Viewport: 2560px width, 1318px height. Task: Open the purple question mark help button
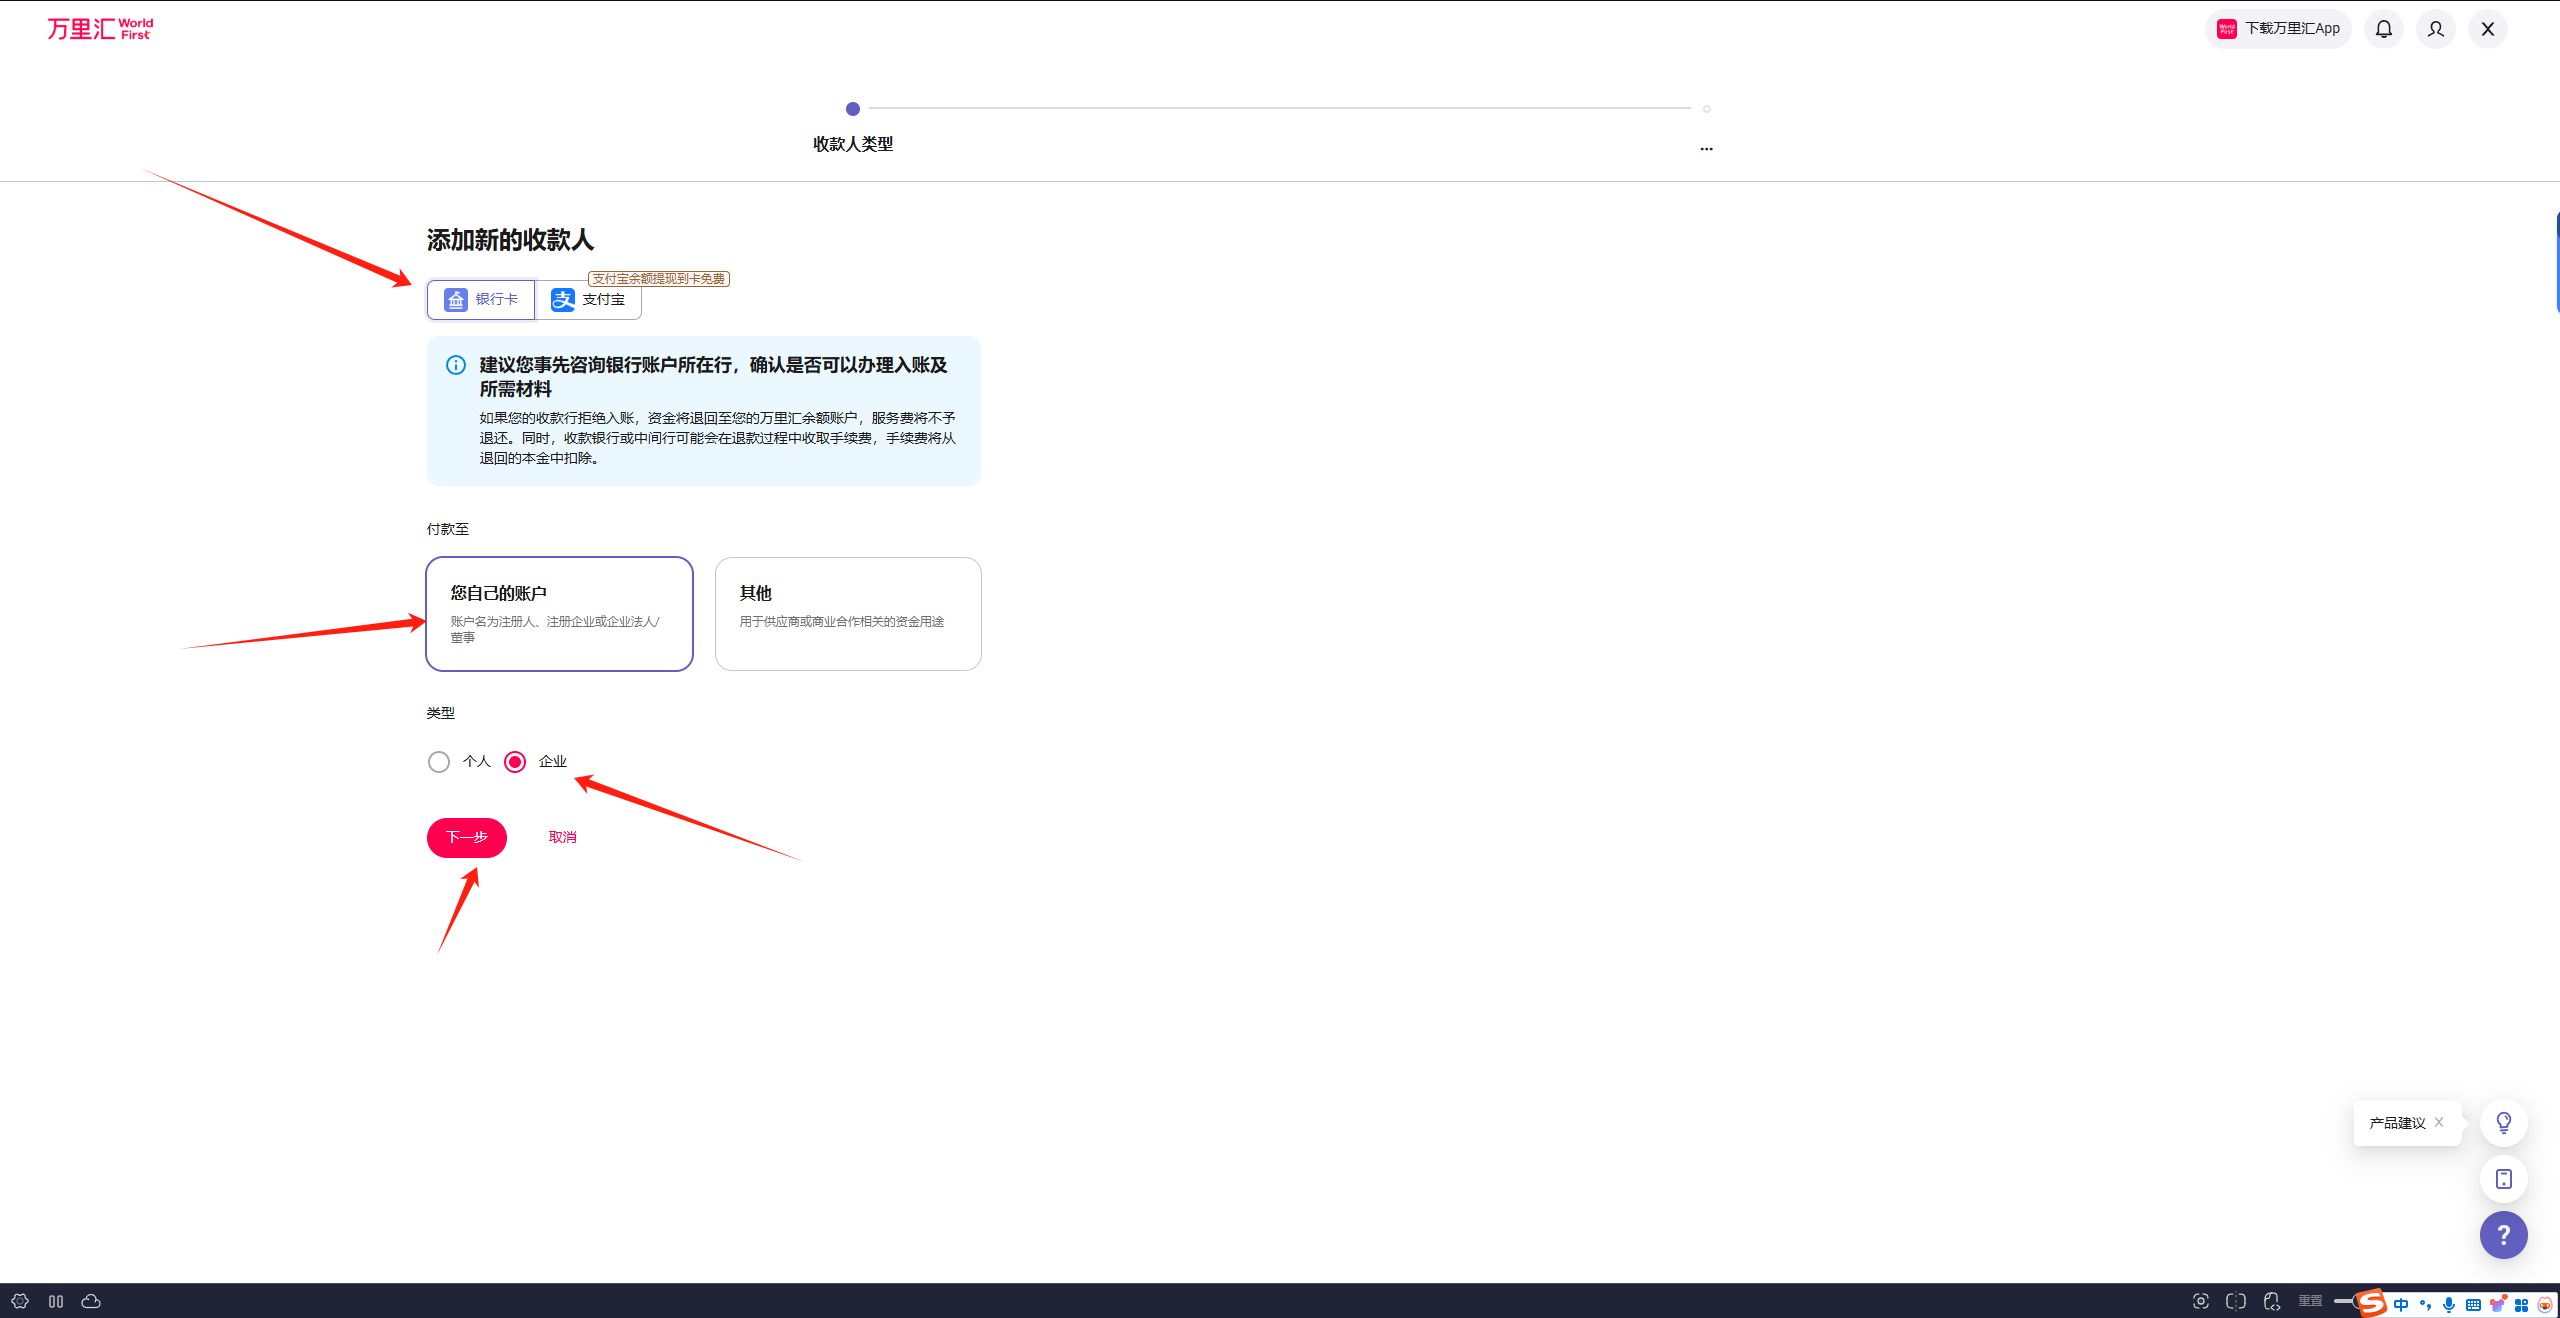pyautogui.click(x=2504, y=1235)
